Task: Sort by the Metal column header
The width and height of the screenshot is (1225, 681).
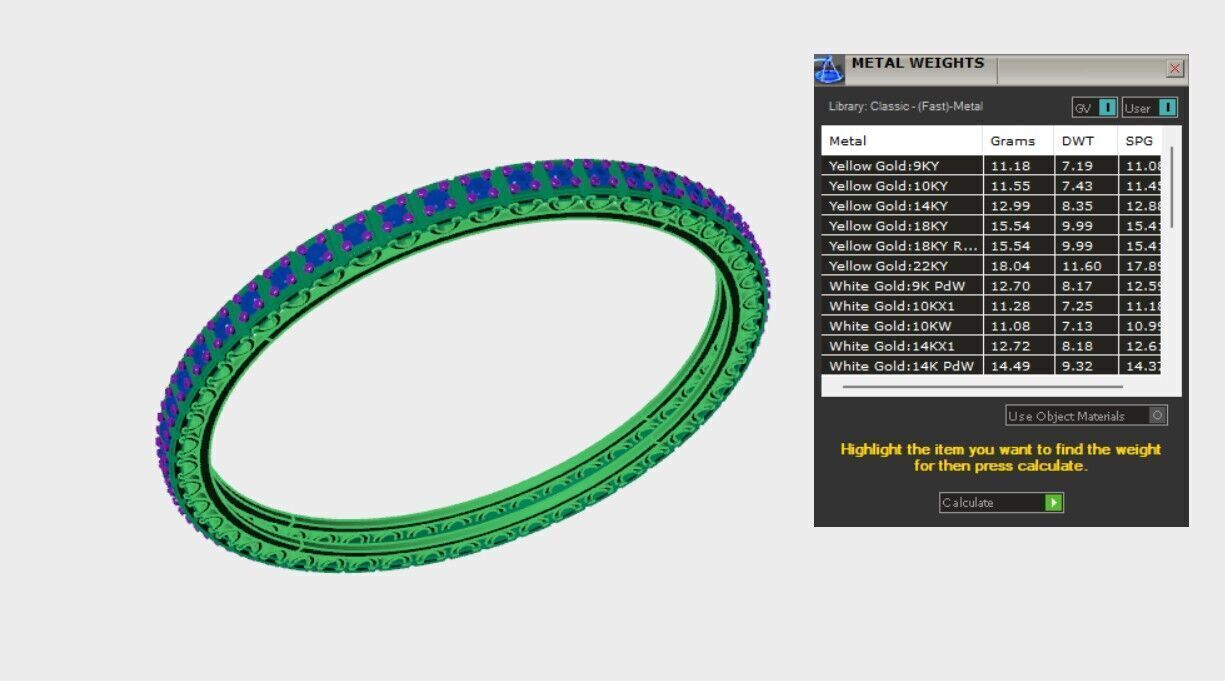Action: [902, 141]
